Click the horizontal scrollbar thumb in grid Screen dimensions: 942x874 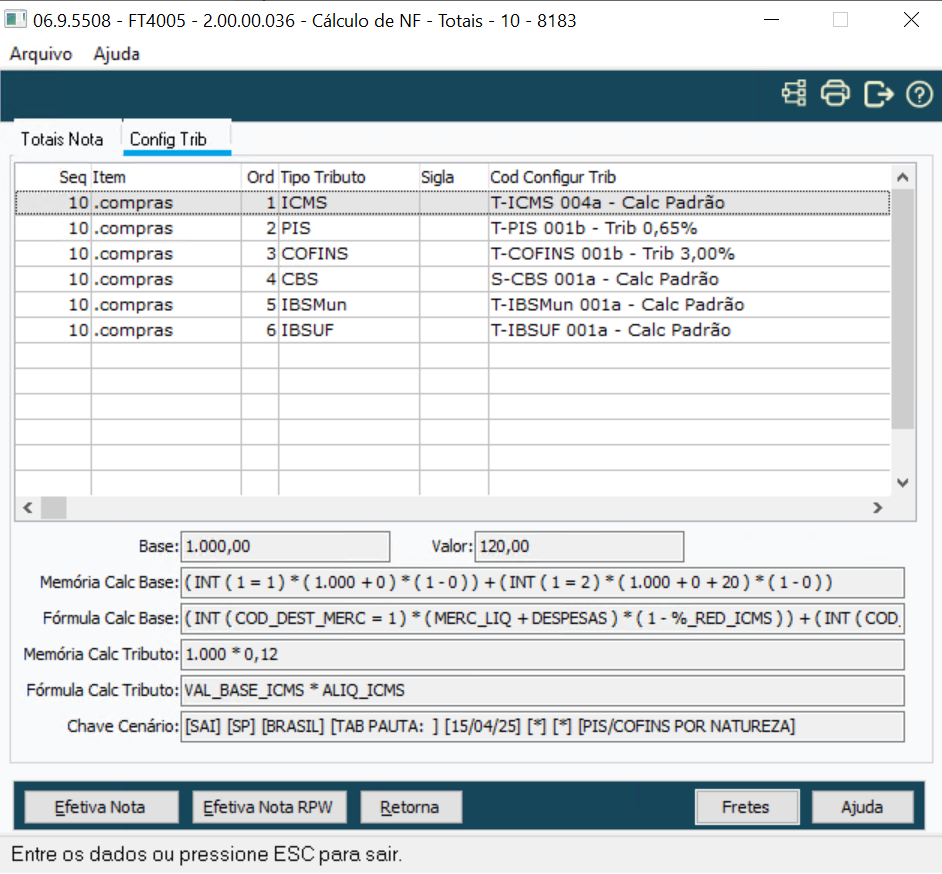pos(53,508)
